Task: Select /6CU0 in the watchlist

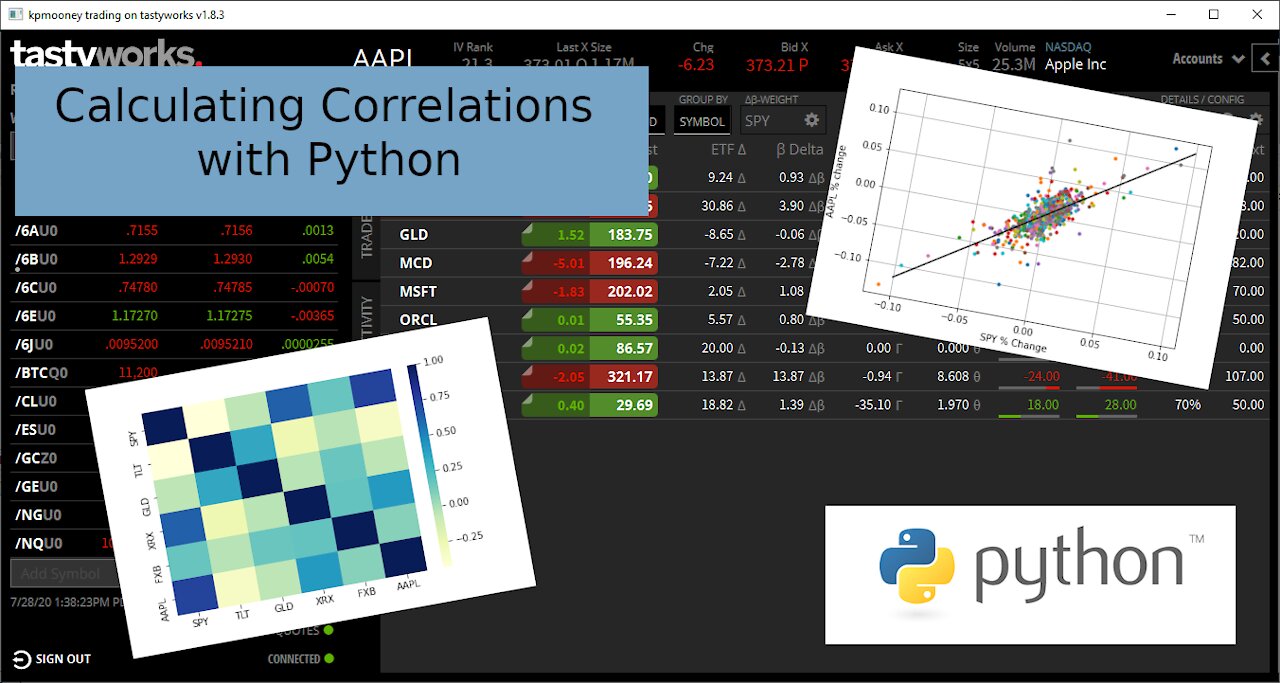Action: click(36, 288)
